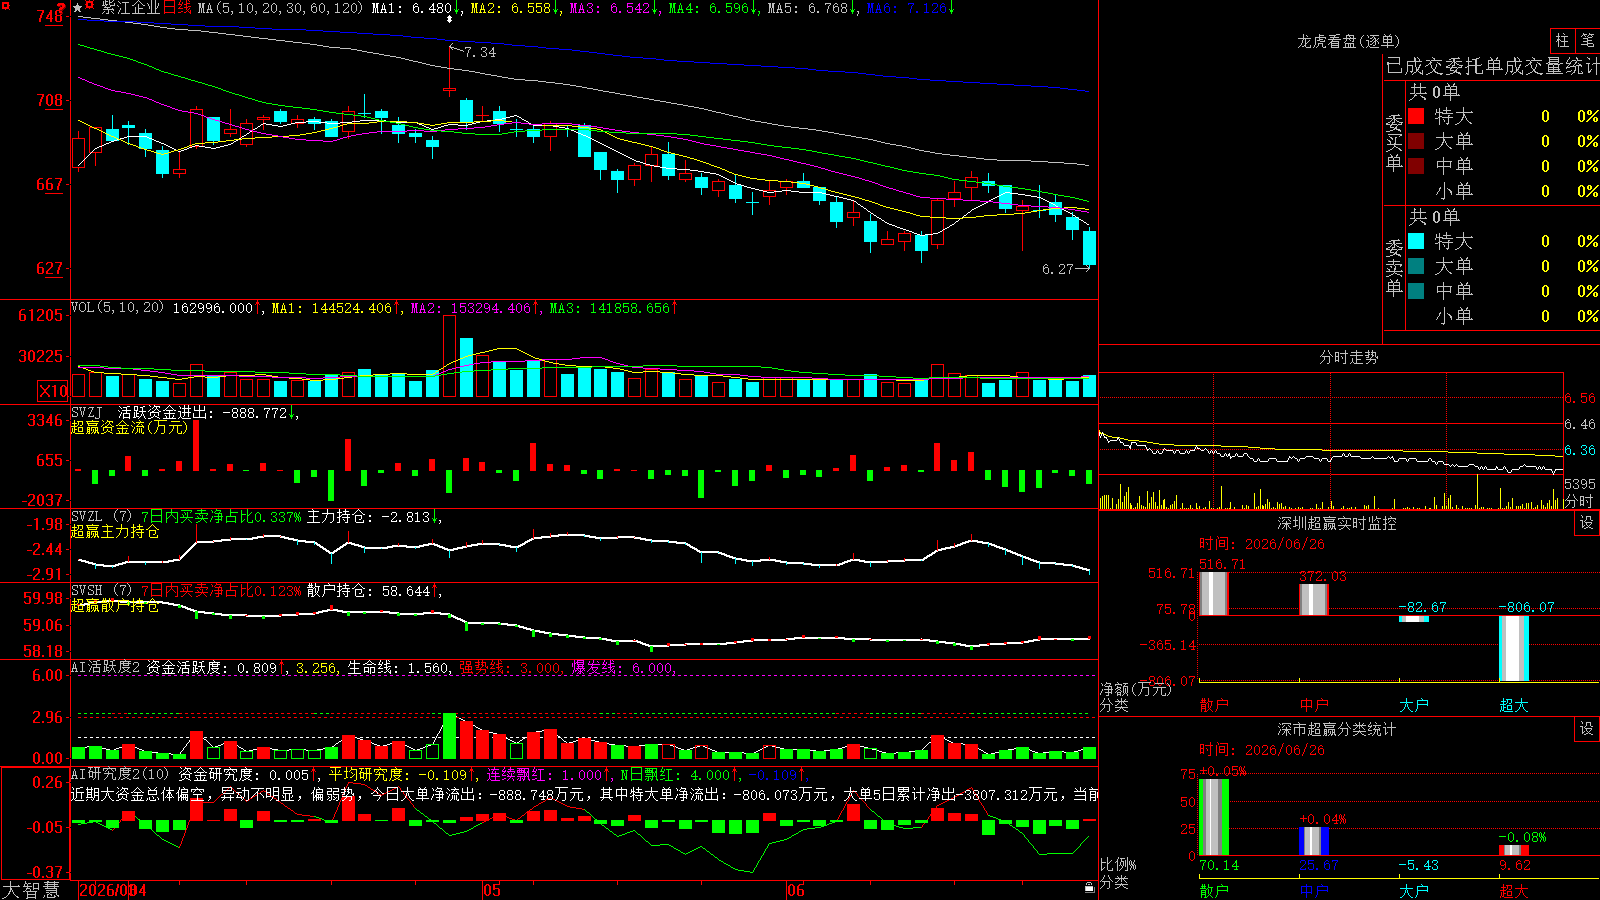1600x900 pixels.
Task: Click the red 特大 buy-order color swatch
Action: pyautogui.click(x=1416, y=116)
